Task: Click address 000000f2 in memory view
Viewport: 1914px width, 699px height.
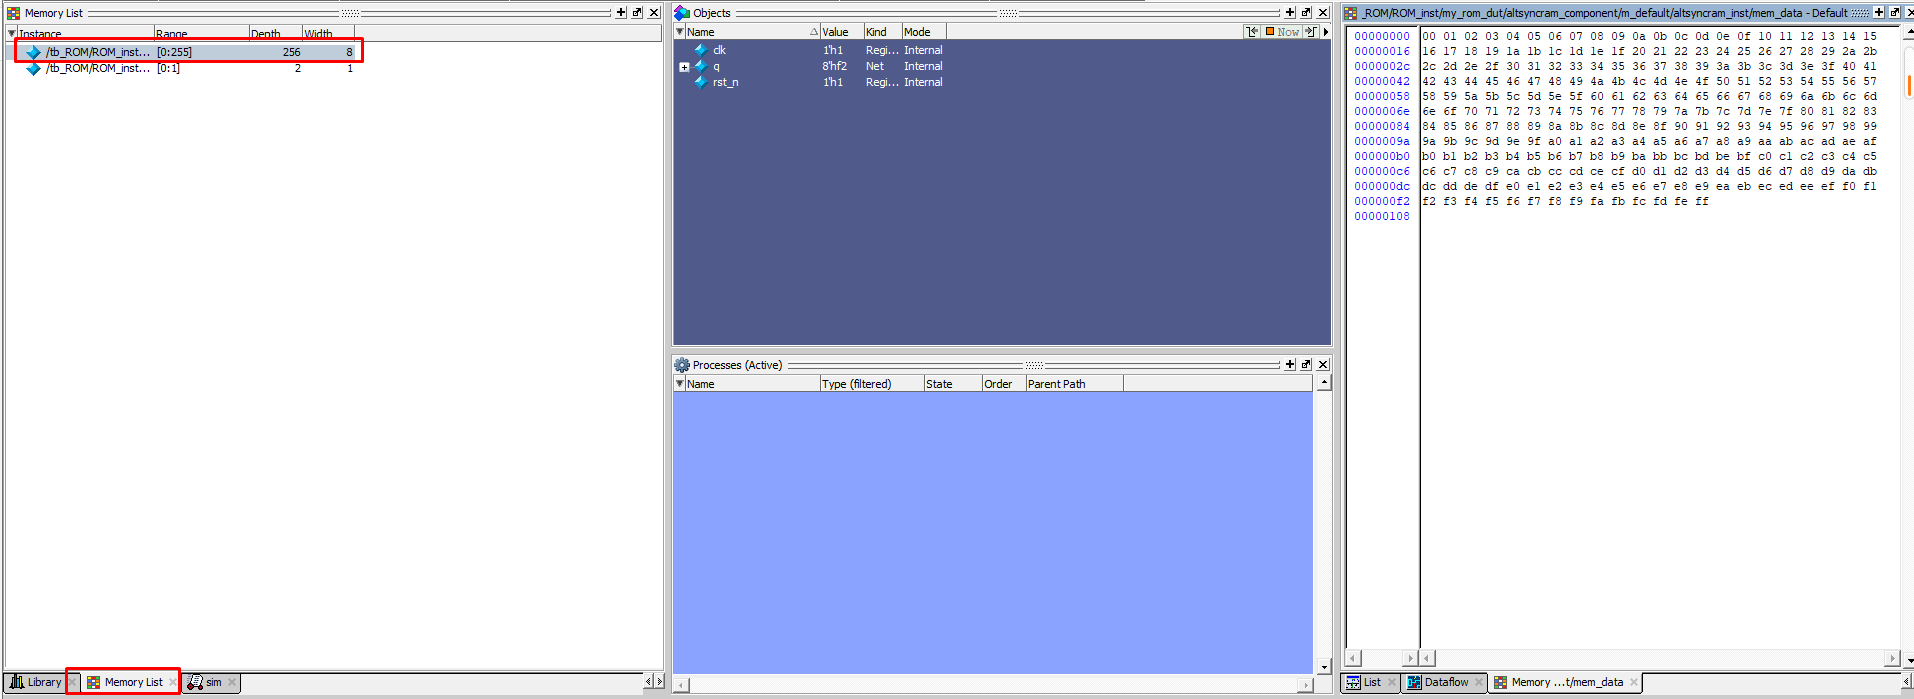Action: (1382, 201)
